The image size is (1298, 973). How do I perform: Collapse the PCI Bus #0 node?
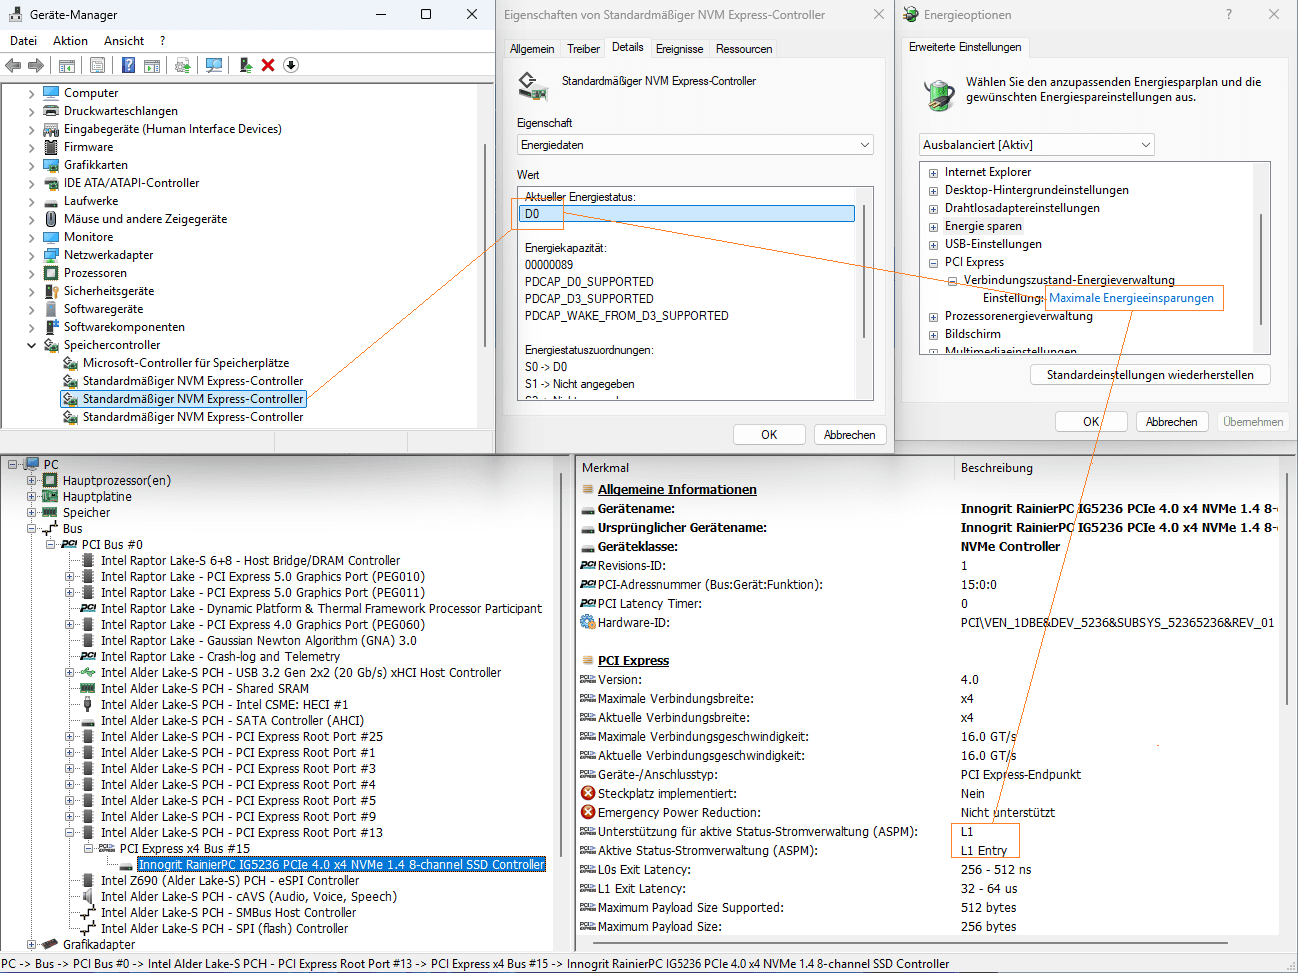[50, 544]
